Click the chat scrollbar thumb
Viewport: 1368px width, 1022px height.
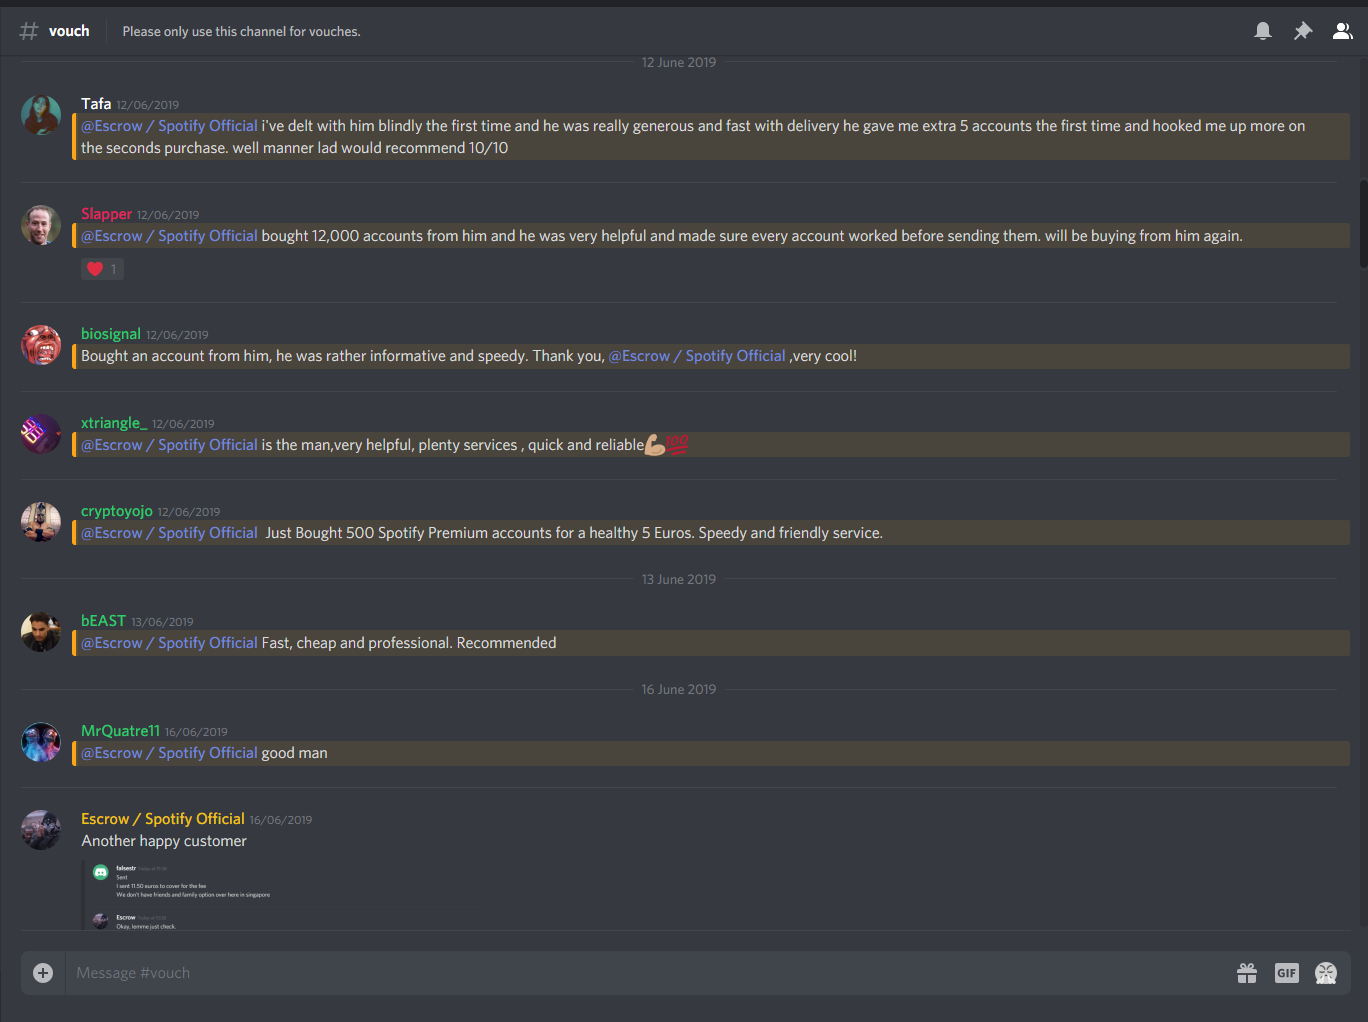1363,224
